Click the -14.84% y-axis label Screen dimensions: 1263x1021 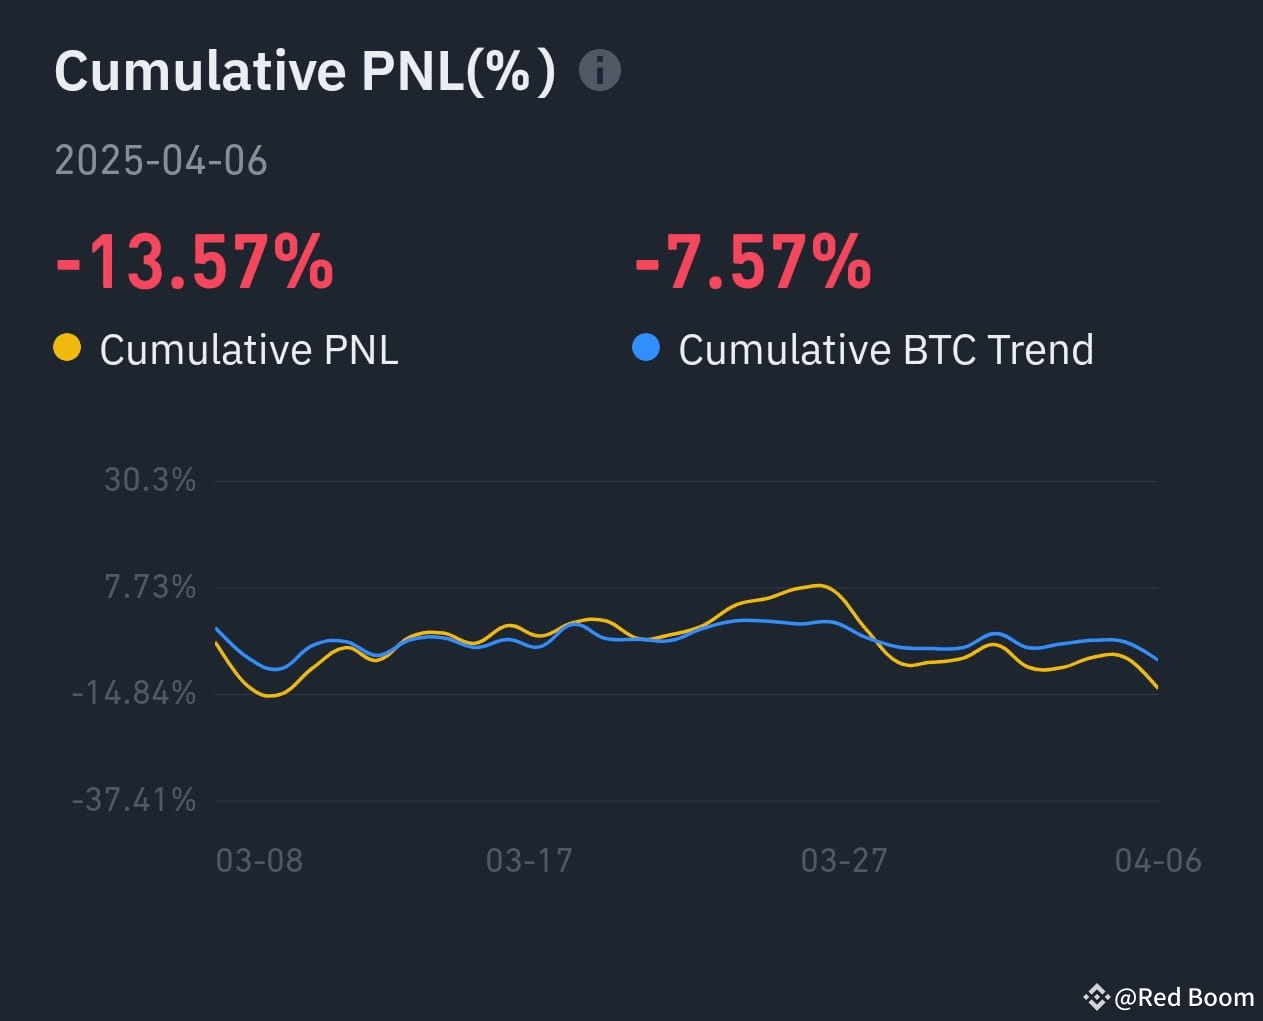134,692
